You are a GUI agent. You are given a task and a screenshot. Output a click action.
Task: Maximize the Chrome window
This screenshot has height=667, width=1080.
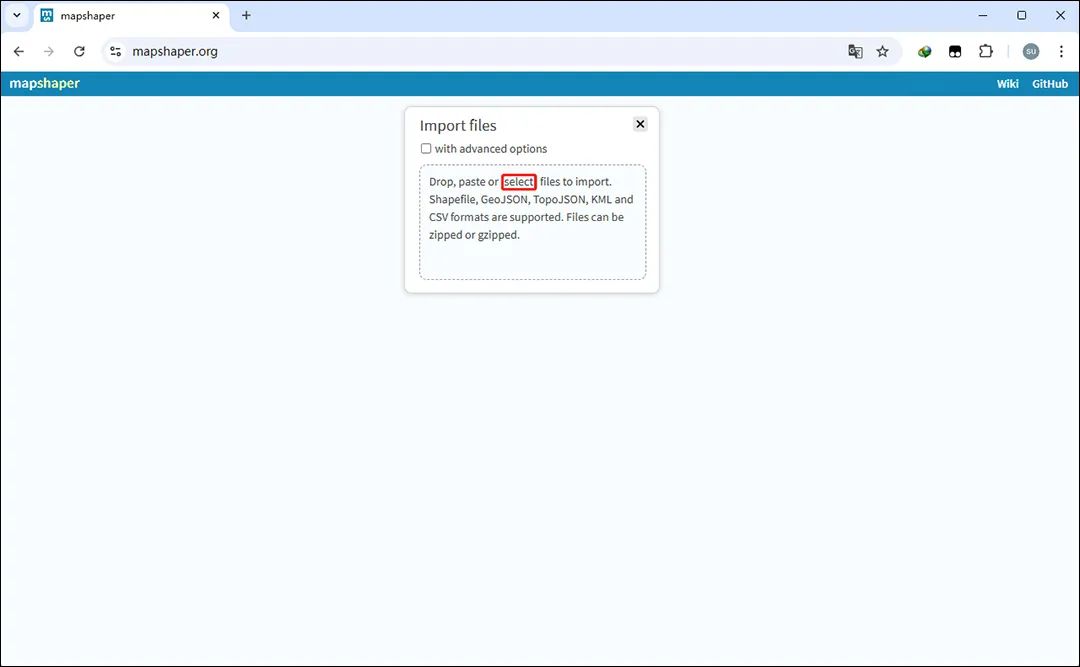coord(1021,15)
